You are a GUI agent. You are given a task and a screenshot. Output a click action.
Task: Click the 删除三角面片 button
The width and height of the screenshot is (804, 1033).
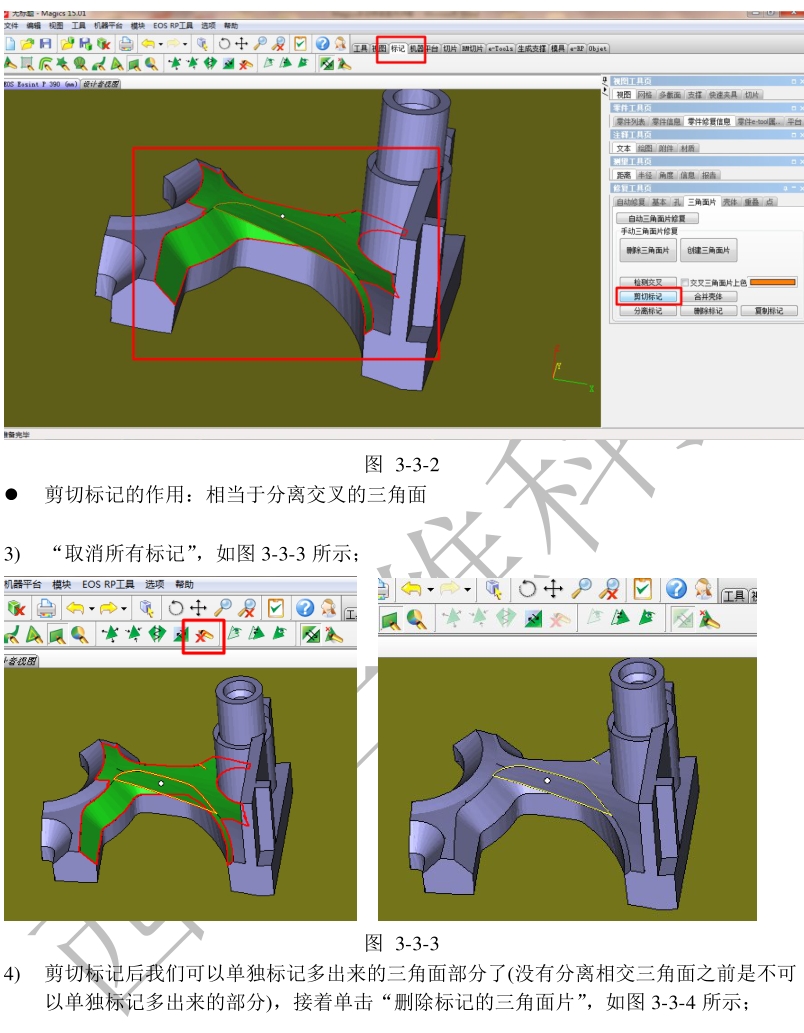click(x=647, y=250)
